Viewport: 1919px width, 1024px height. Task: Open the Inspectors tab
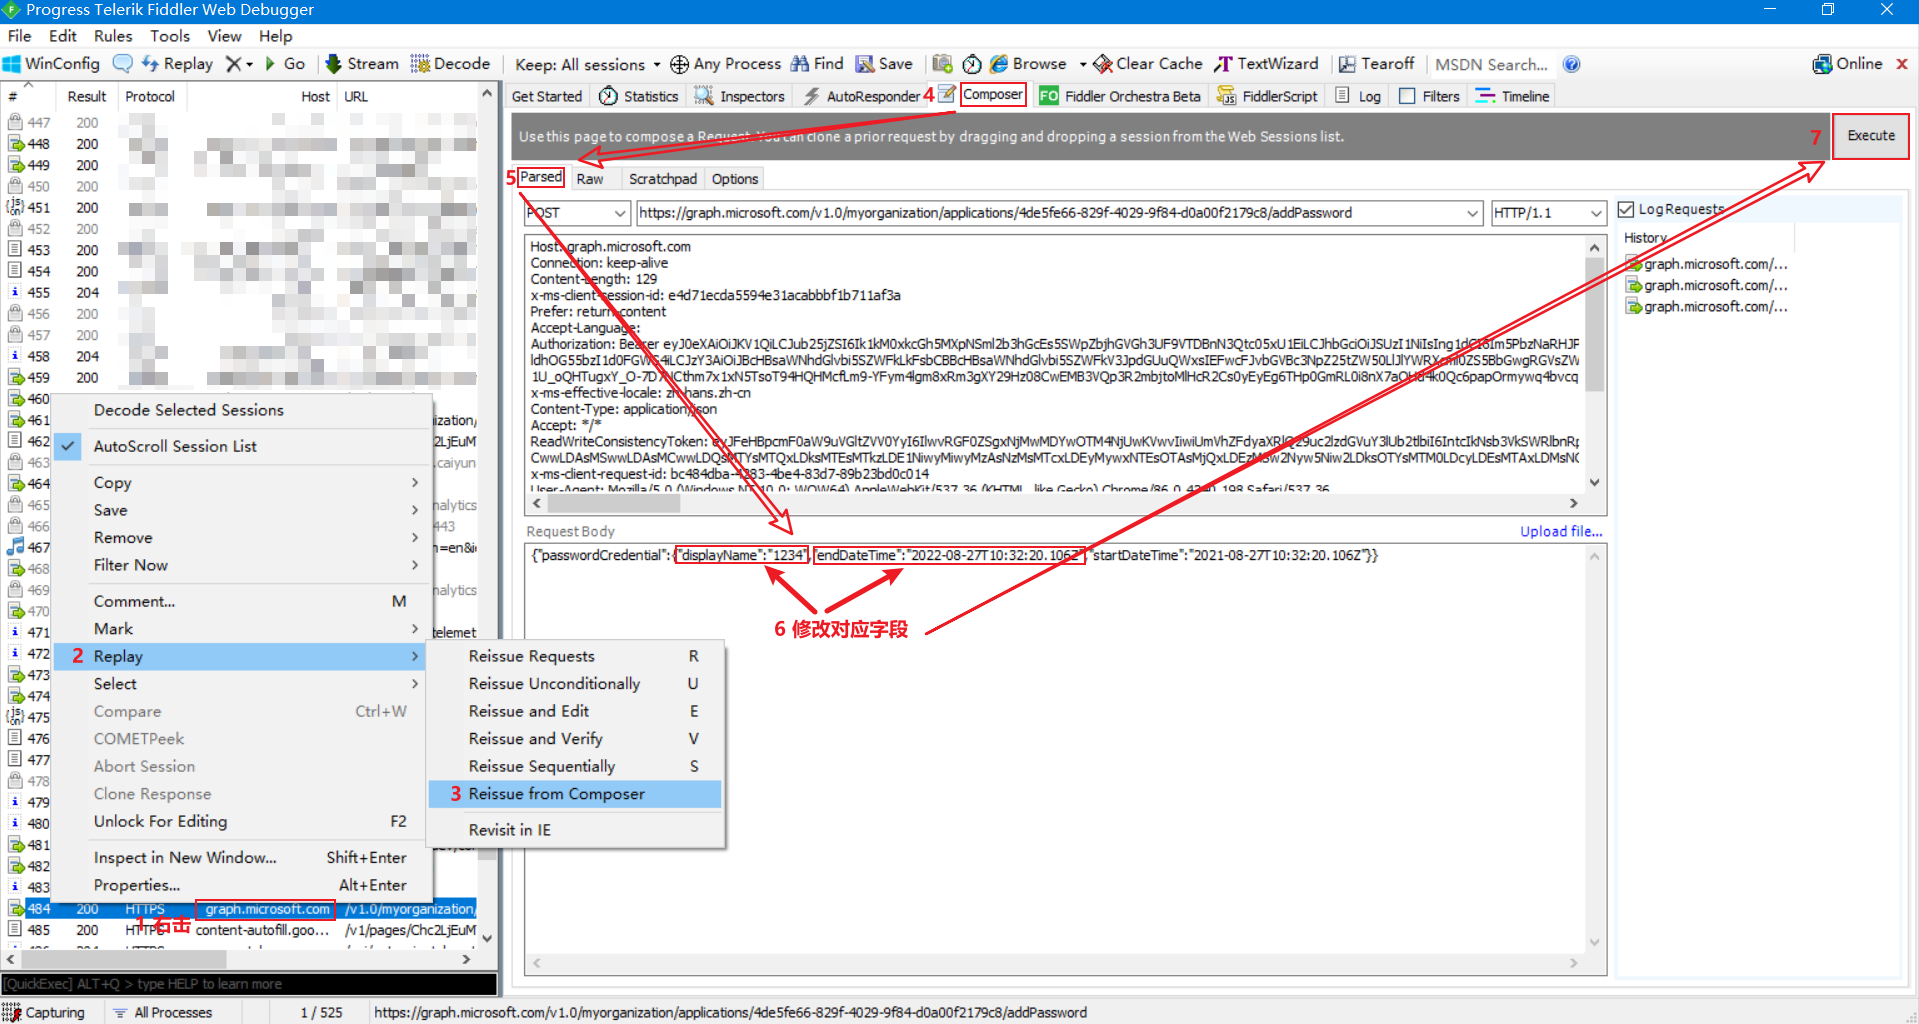pyautogui.click(x=739, y=96)
